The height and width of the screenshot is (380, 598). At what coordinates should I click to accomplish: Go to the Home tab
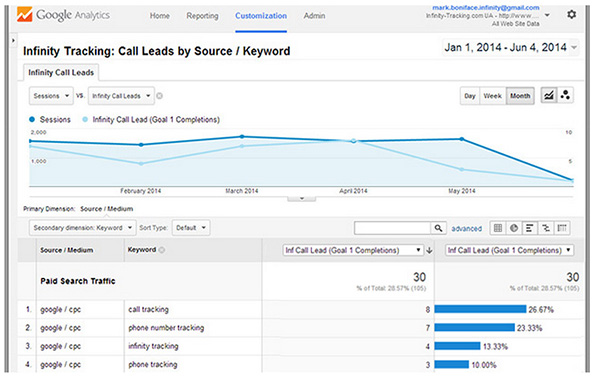pyautogui.click(x=159, y=16)
